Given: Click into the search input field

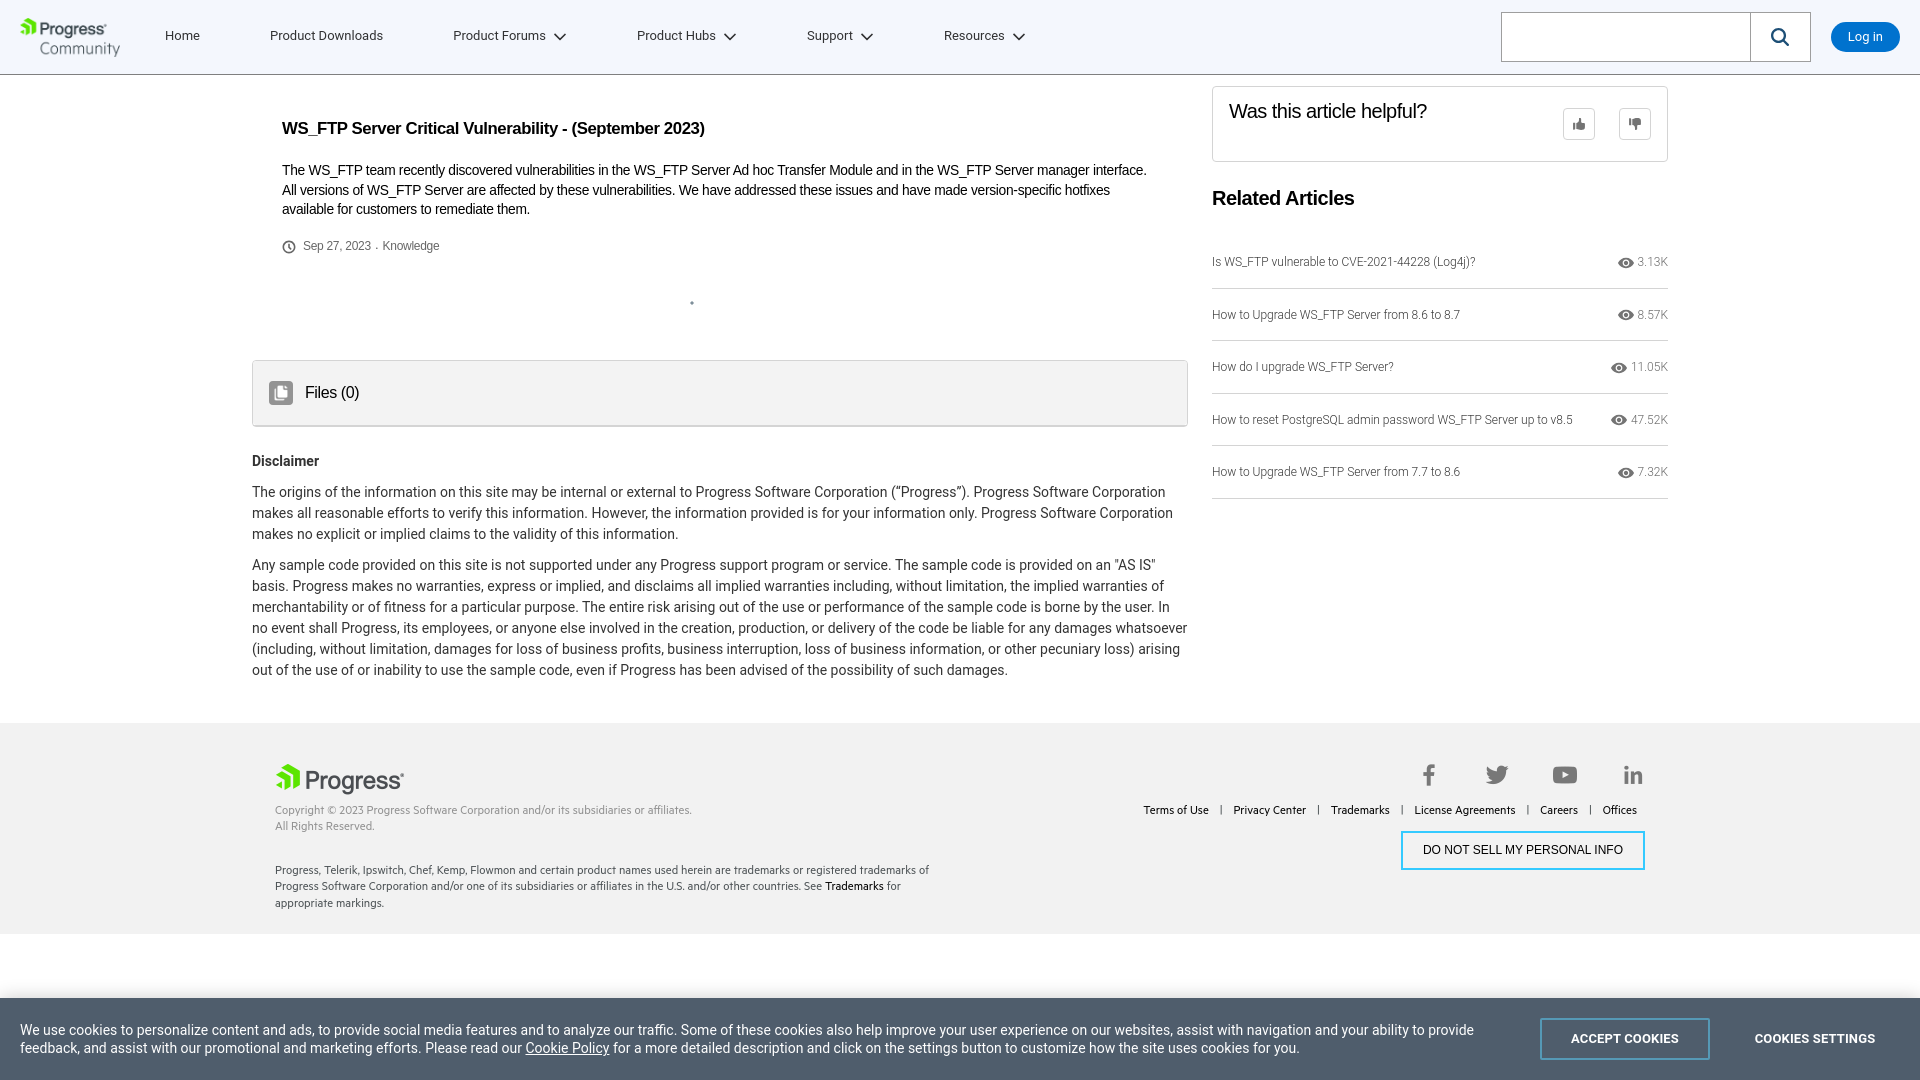Looking at the screenshot, I should tap(1626, 37).
